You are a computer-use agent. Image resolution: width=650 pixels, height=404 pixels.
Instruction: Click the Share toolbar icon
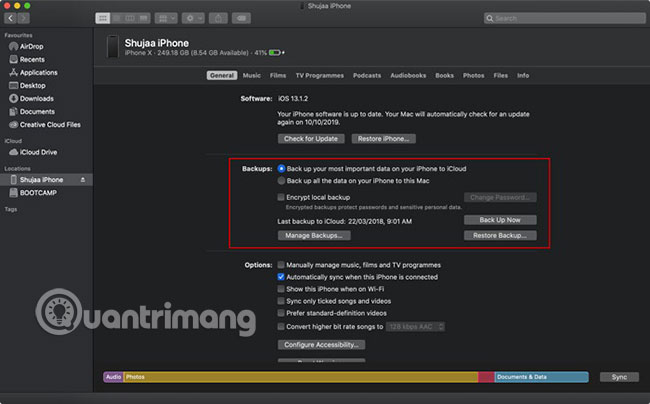pyautogui.click(x=218, y=18)
